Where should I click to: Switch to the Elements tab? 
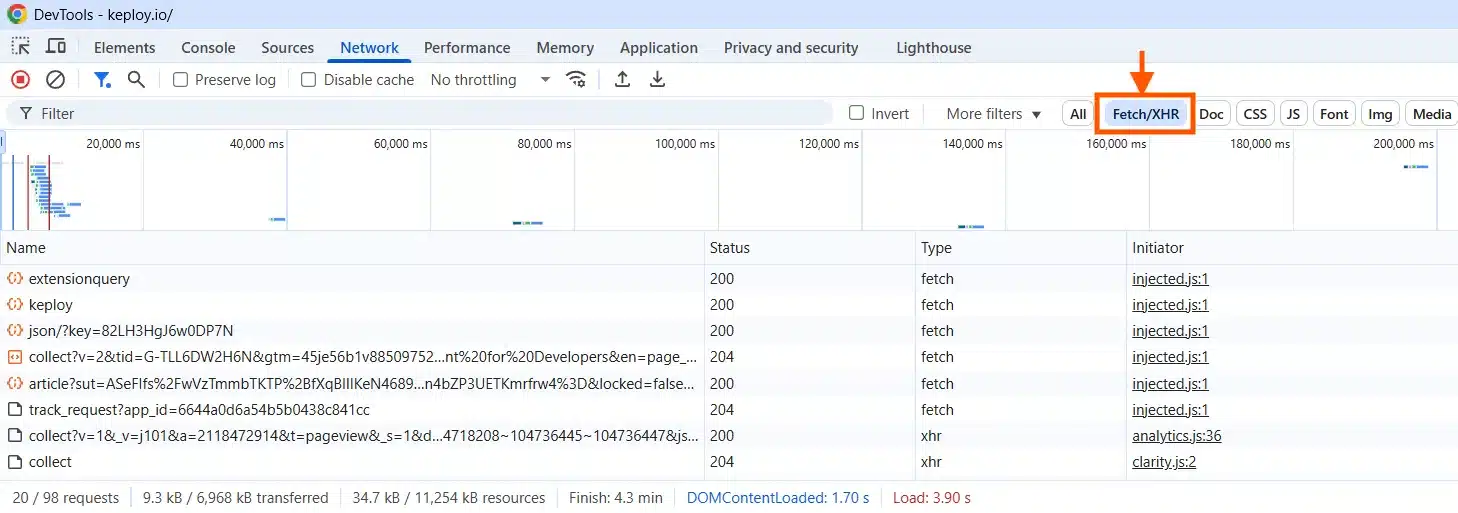[124, 47]
